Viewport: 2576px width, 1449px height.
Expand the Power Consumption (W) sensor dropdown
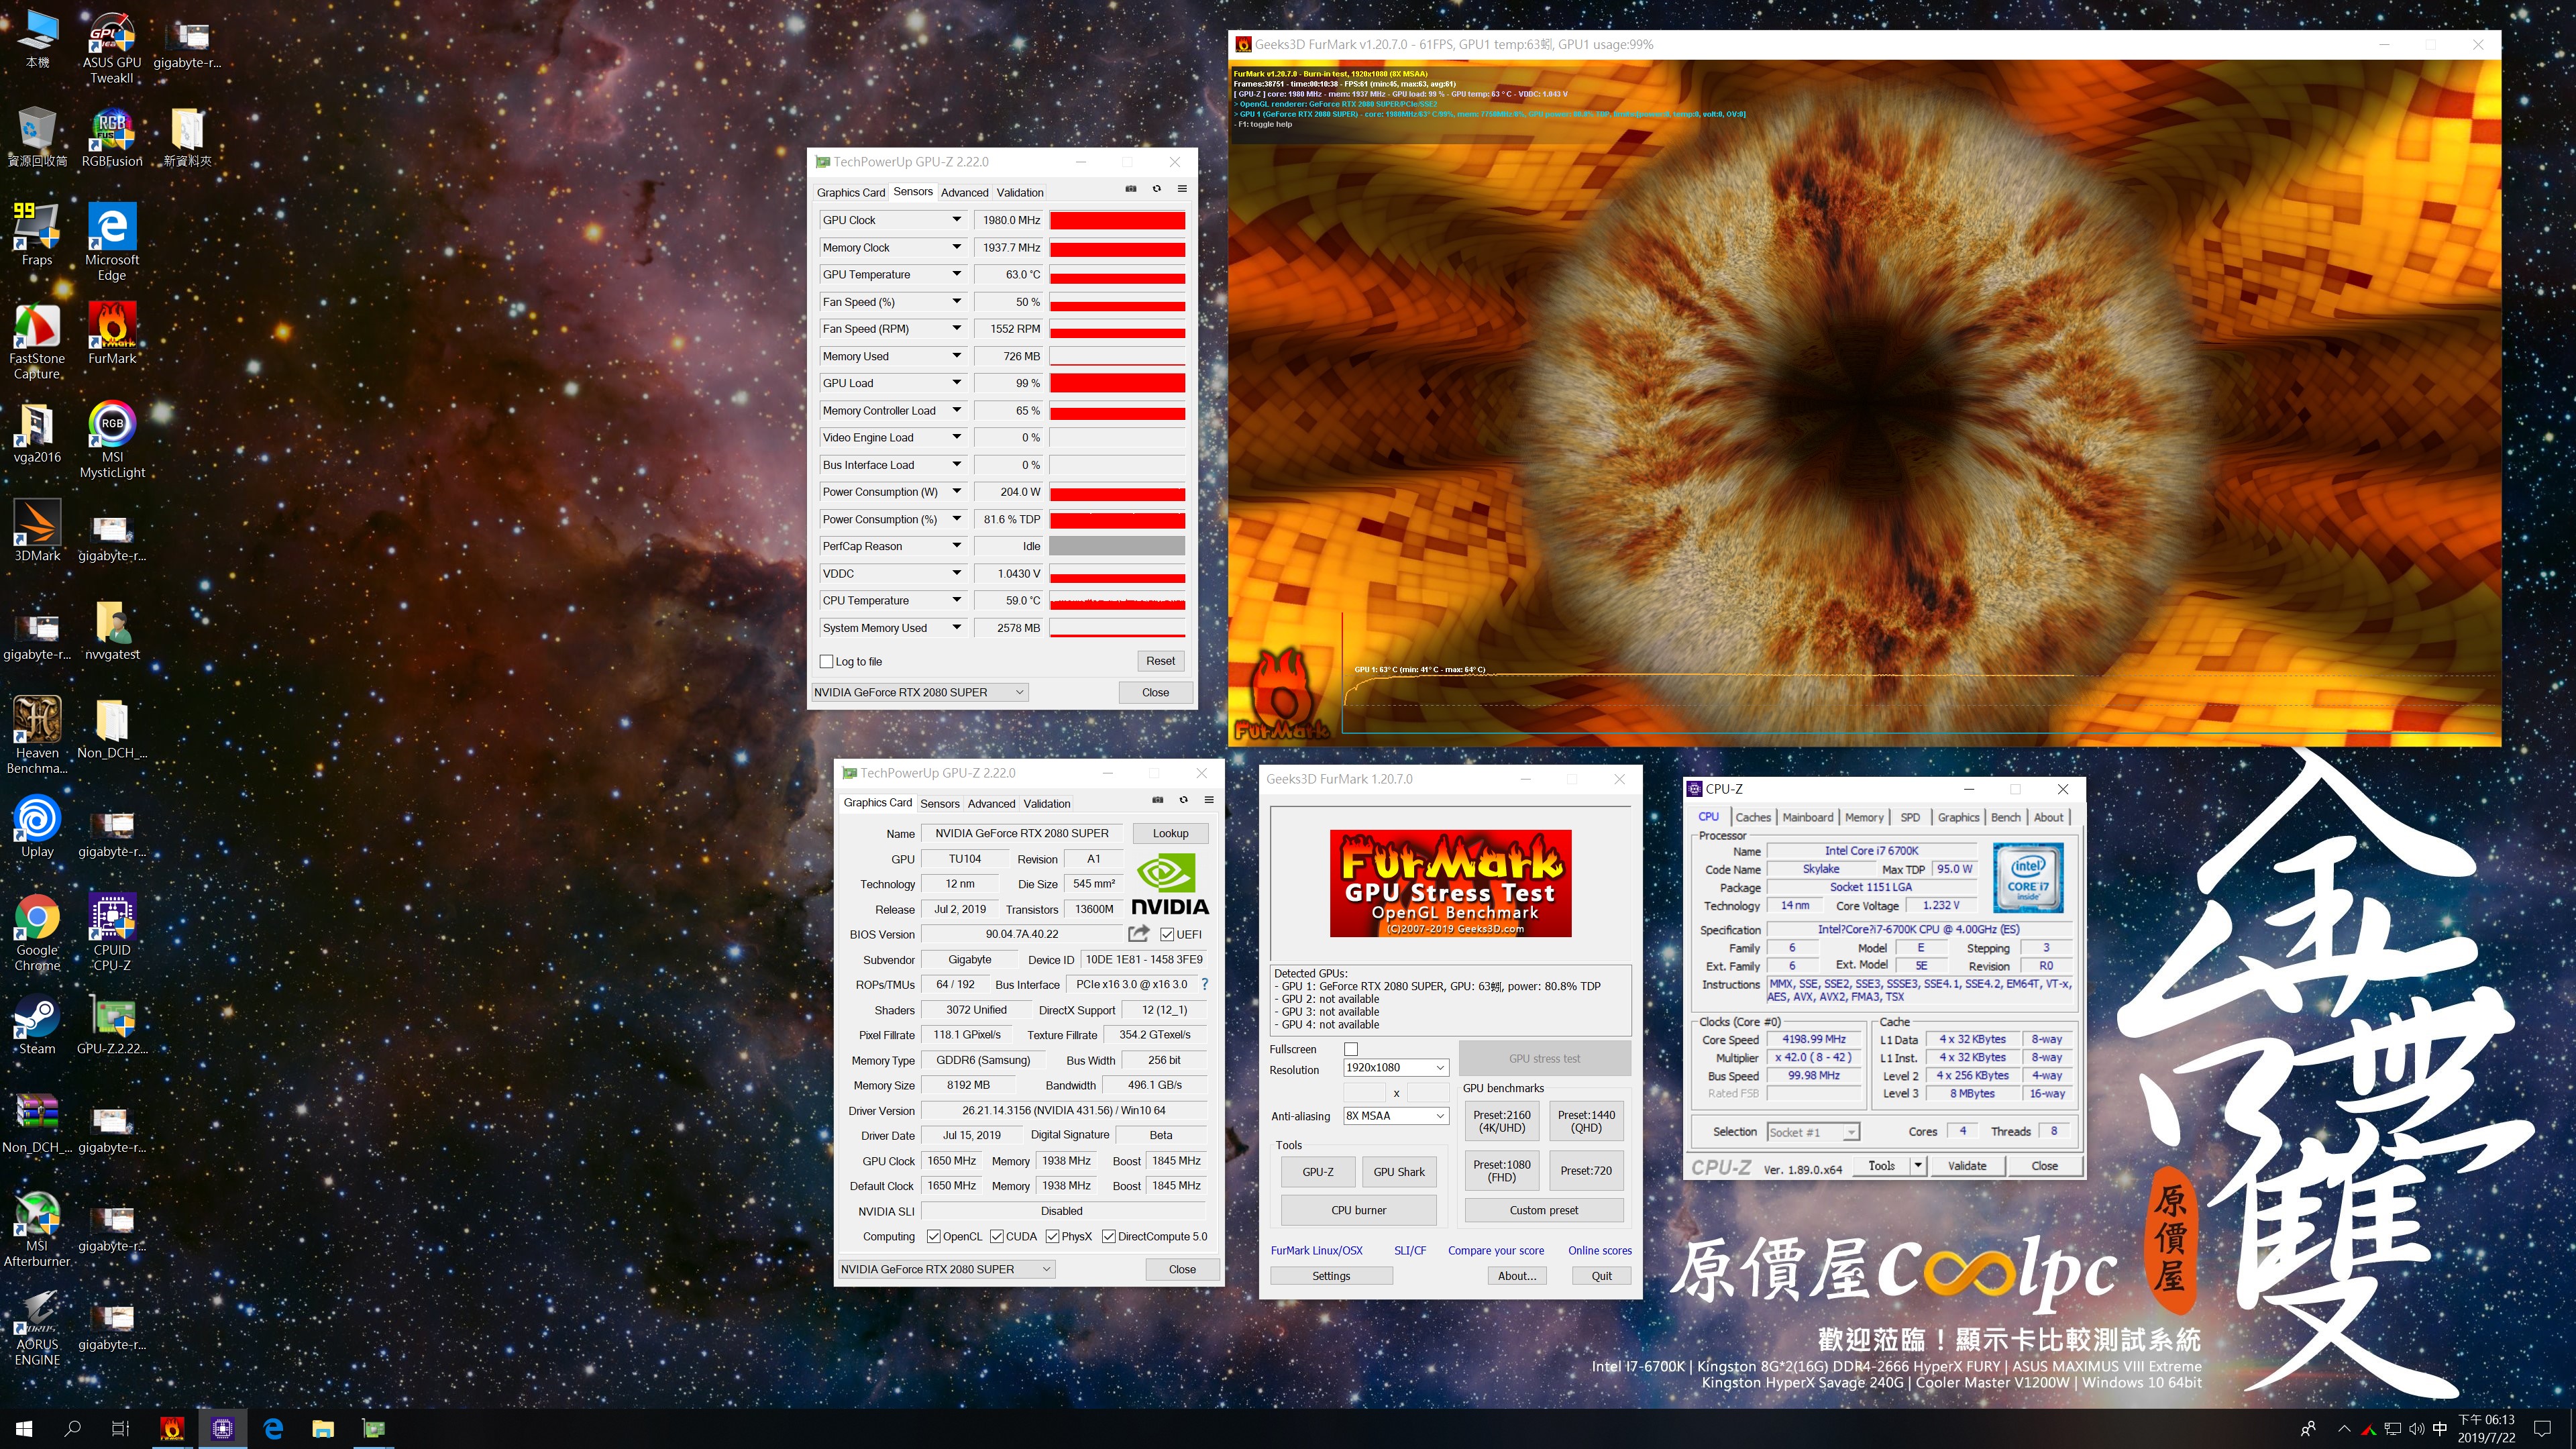(x=956, y=491)
